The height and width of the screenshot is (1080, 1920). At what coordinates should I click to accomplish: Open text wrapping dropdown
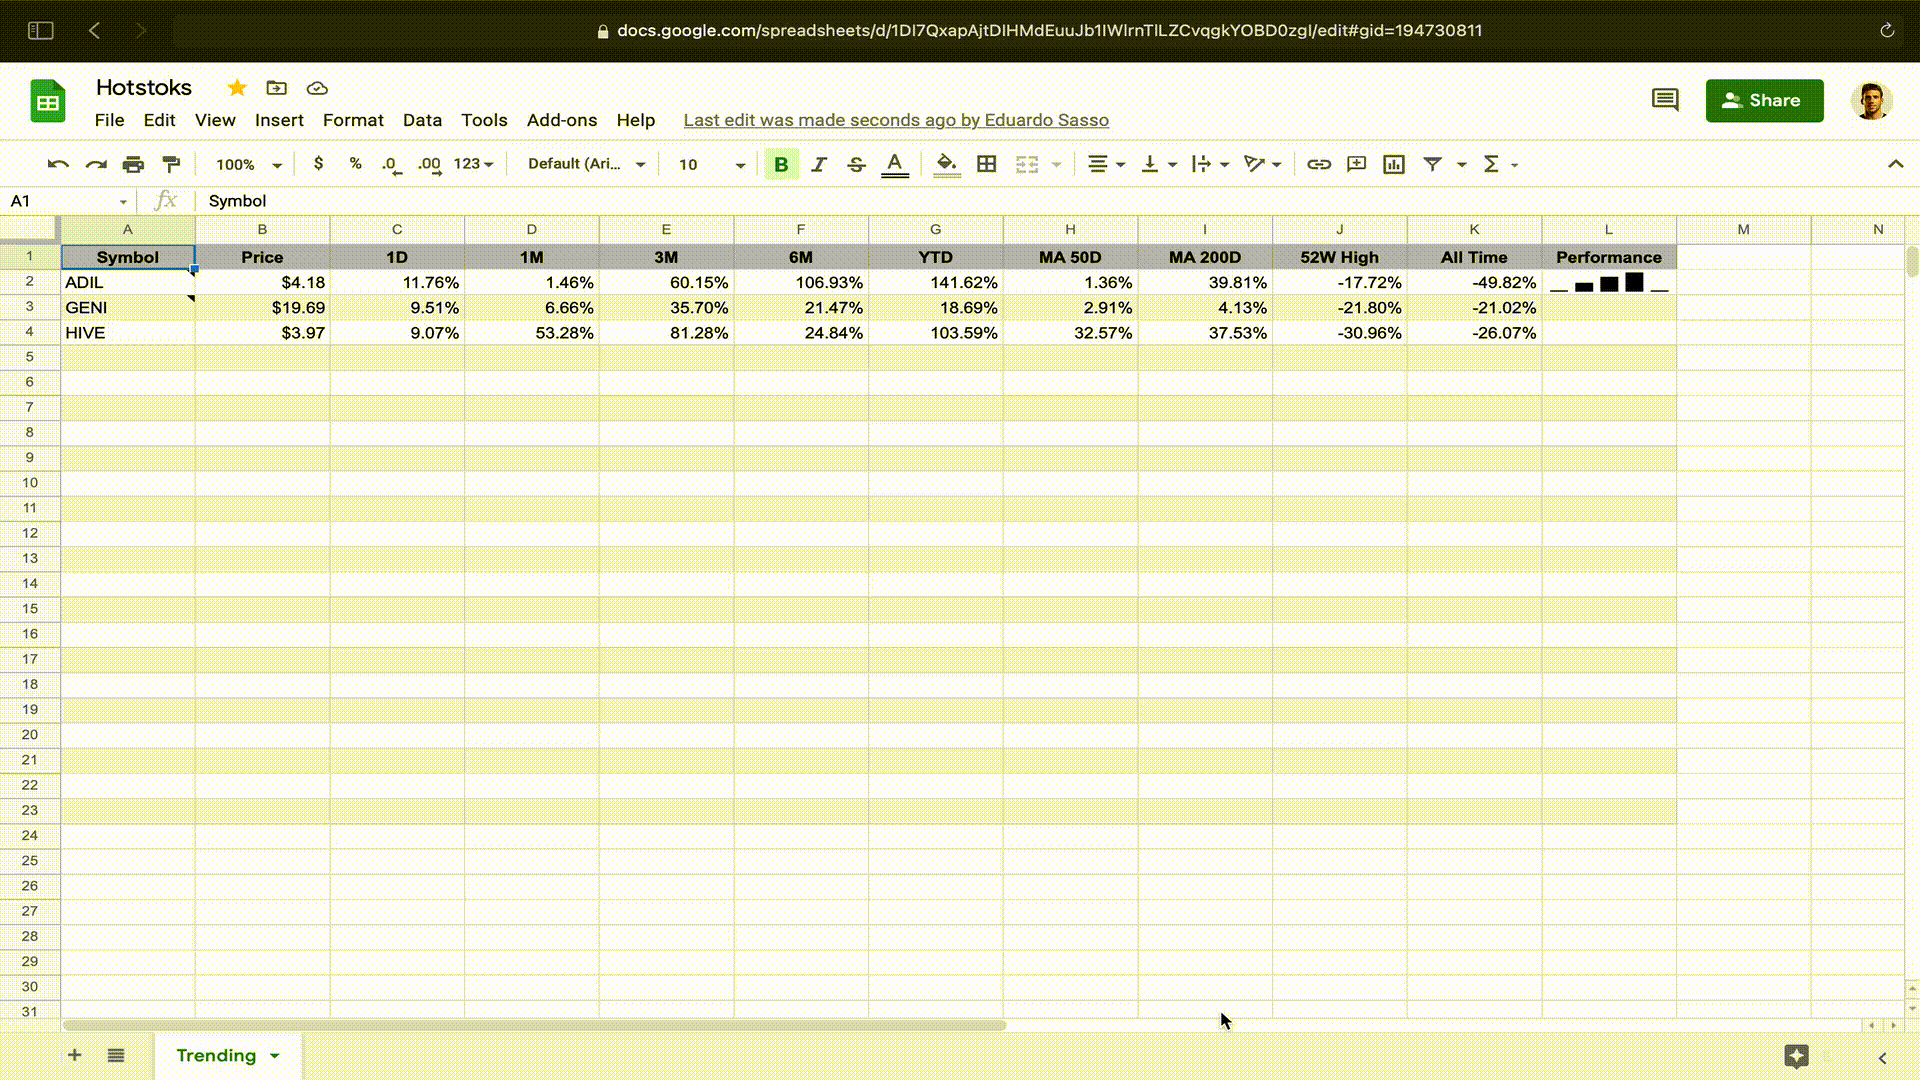pyautogui.click(x=1211, y=164)
